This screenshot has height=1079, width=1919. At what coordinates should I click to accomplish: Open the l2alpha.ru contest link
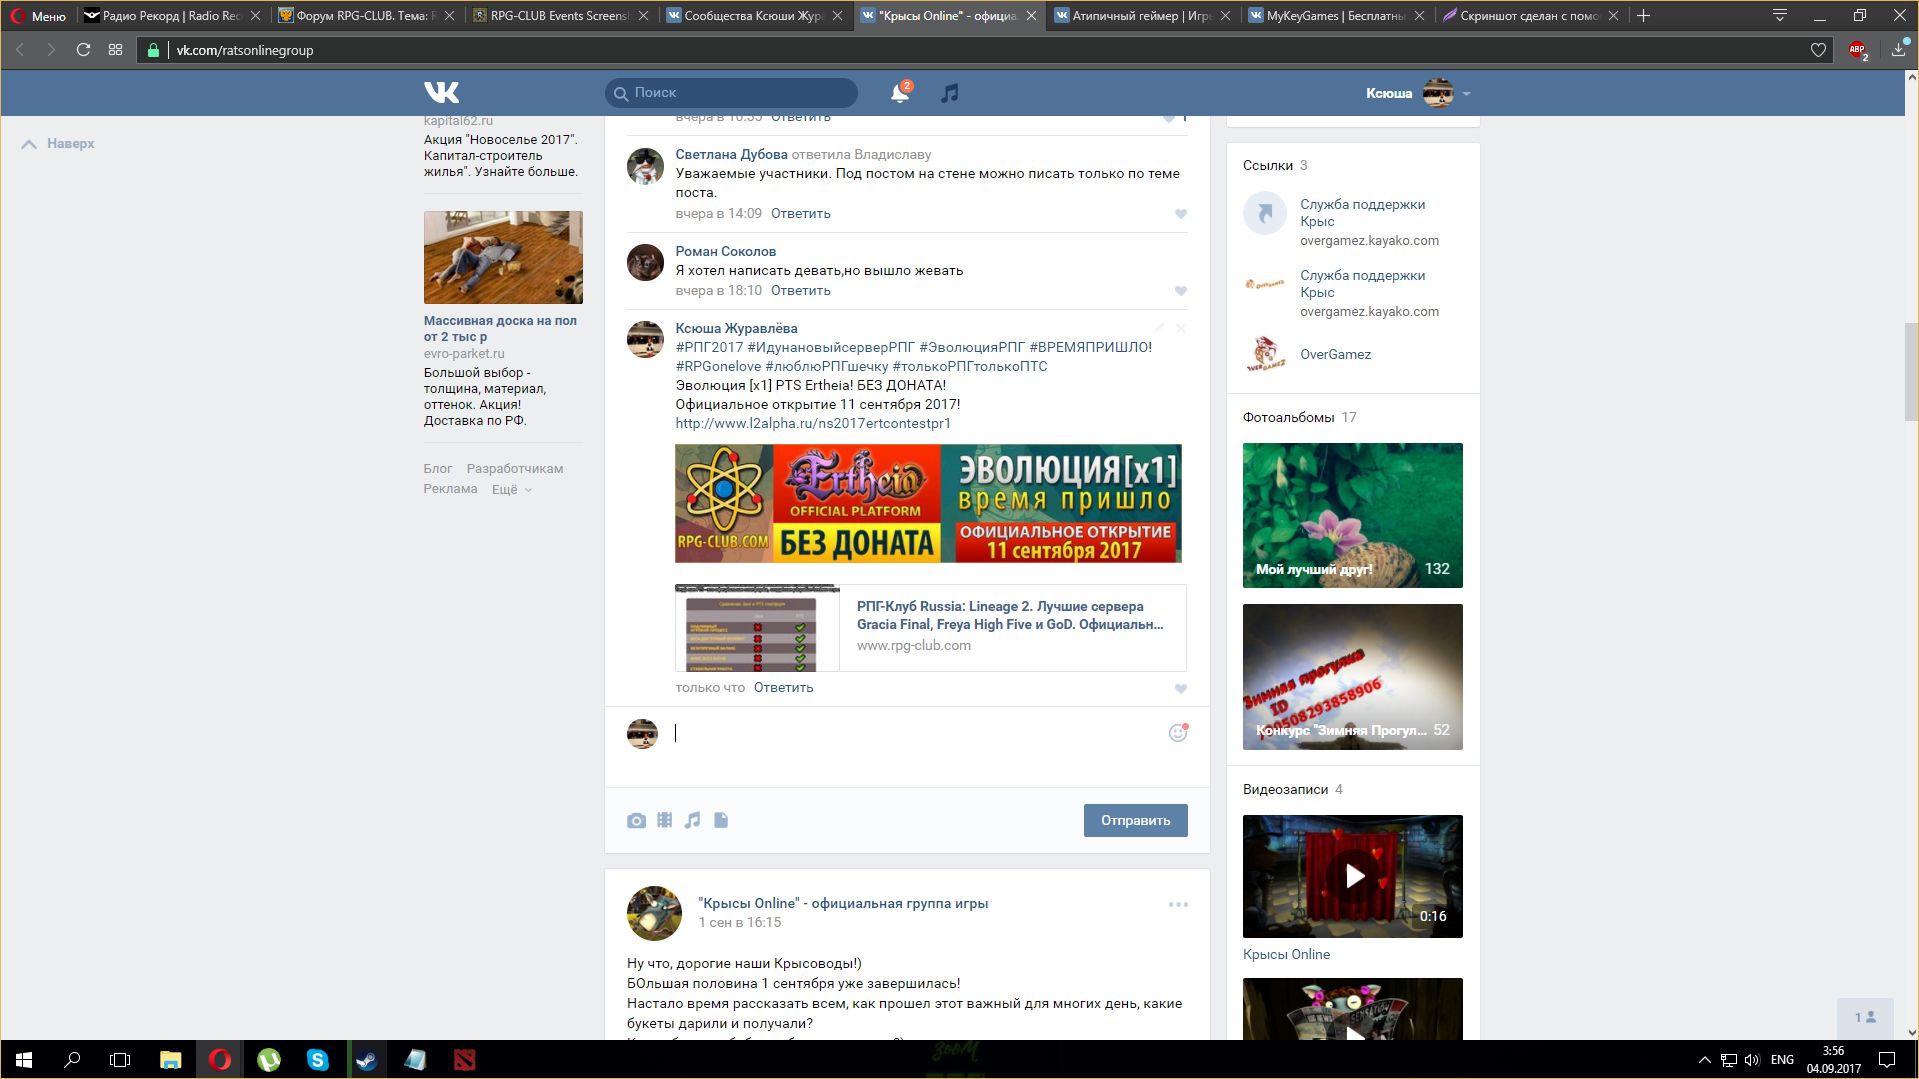[813, 424]
